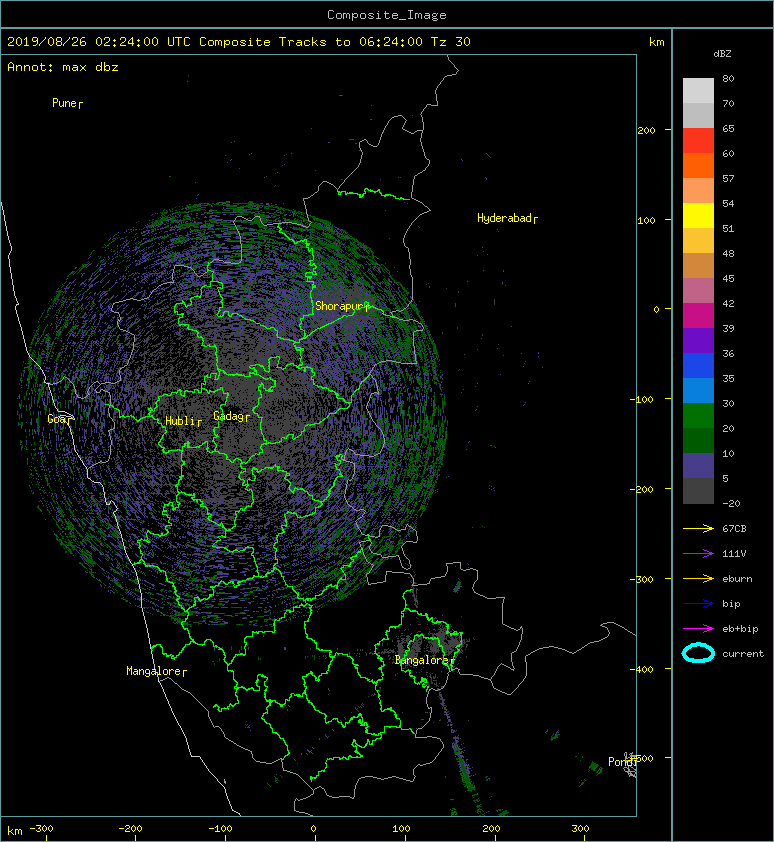
Task: Click the -300 vertical axis tick label
Action: pyautogui.click(x=641, y=579)
